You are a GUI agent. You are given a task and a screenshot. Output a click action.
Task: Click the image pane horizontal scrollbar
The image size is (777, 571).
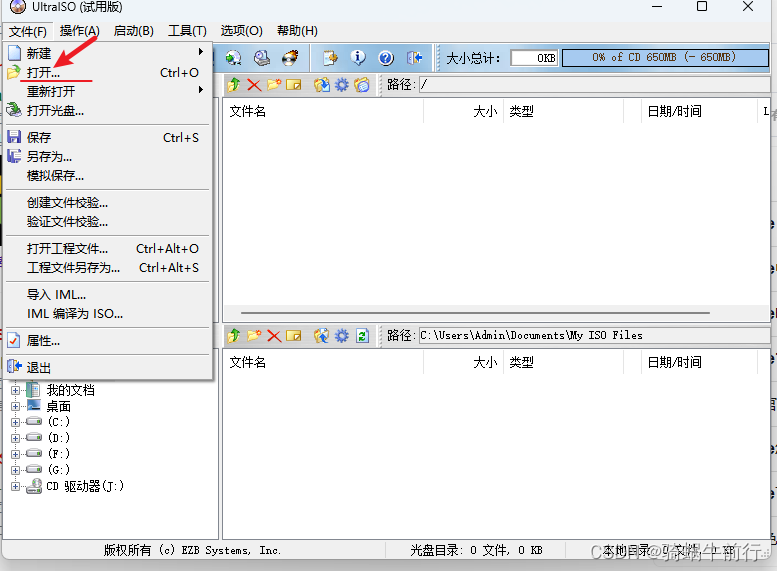[x=475, y=313]
